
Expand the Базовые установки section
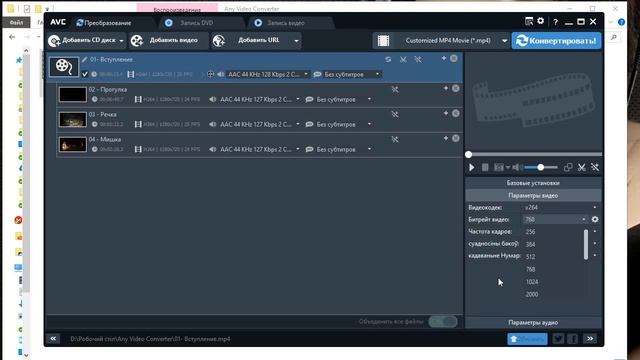click(533, 183)
